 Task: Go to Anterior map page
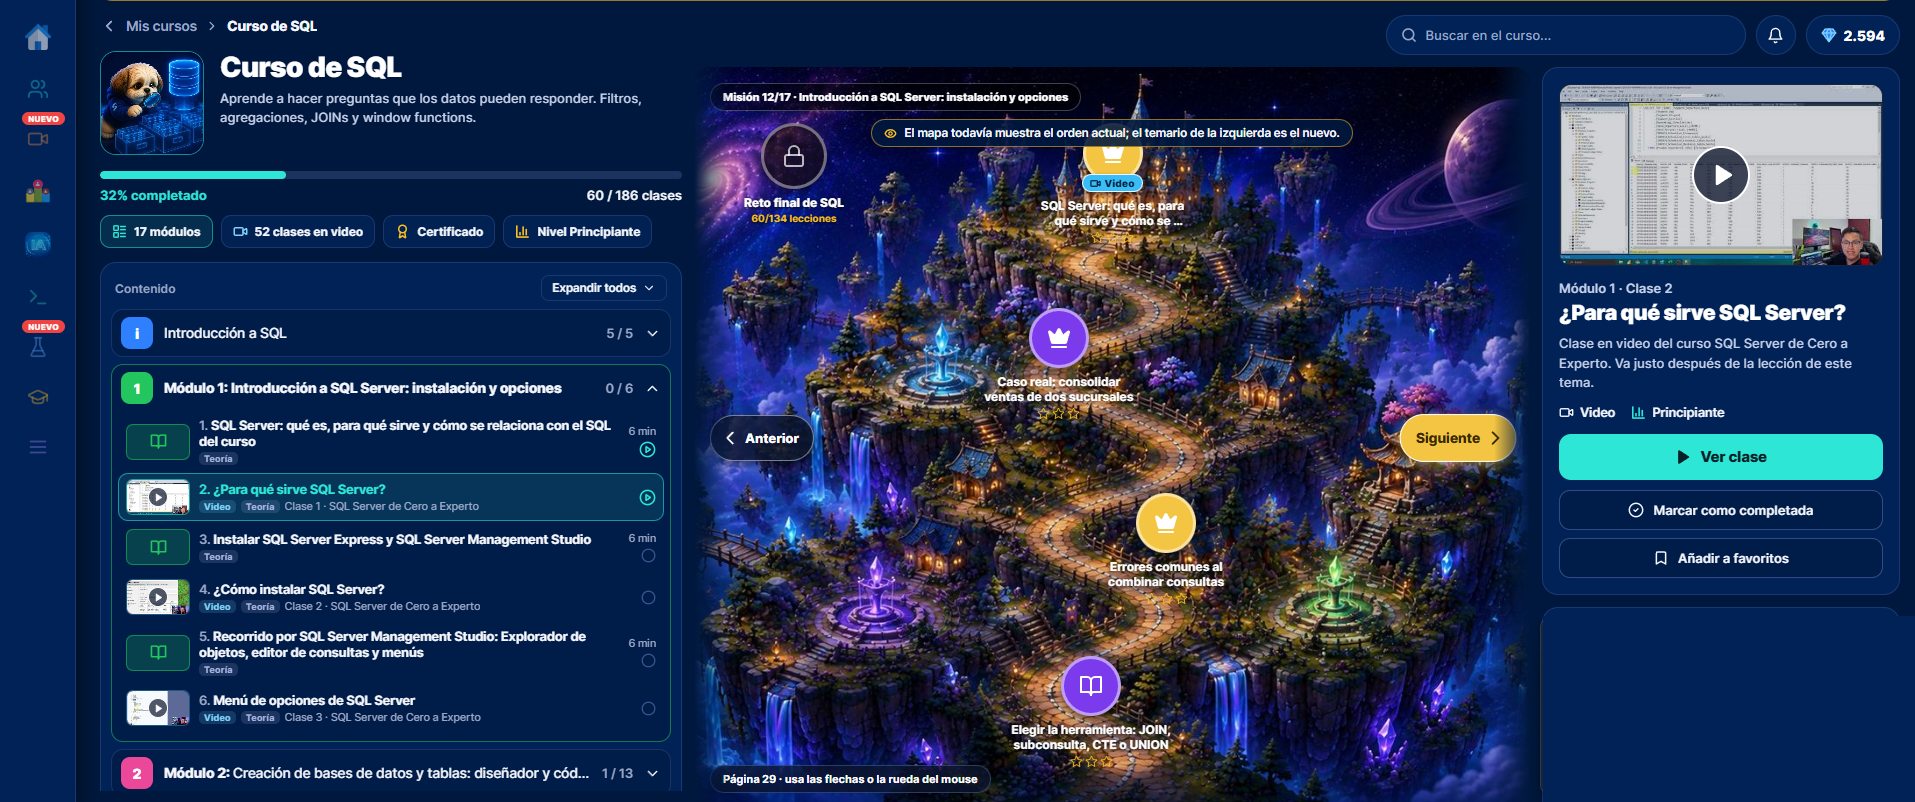(x=762, y=438)
